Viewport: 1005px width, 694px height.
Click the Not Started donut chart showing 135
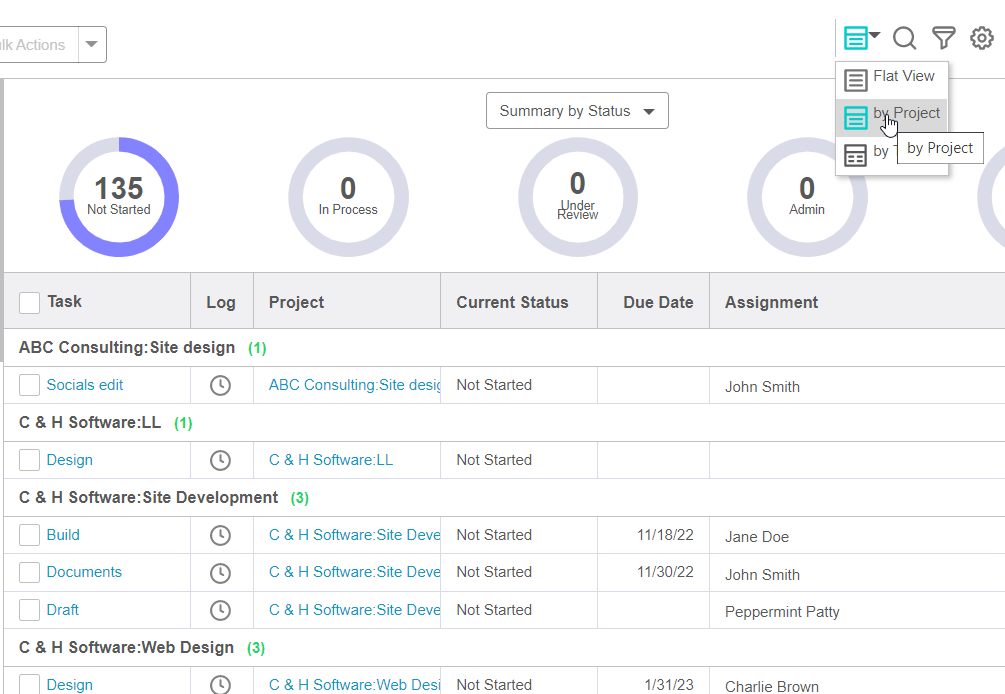pos(119,197)
